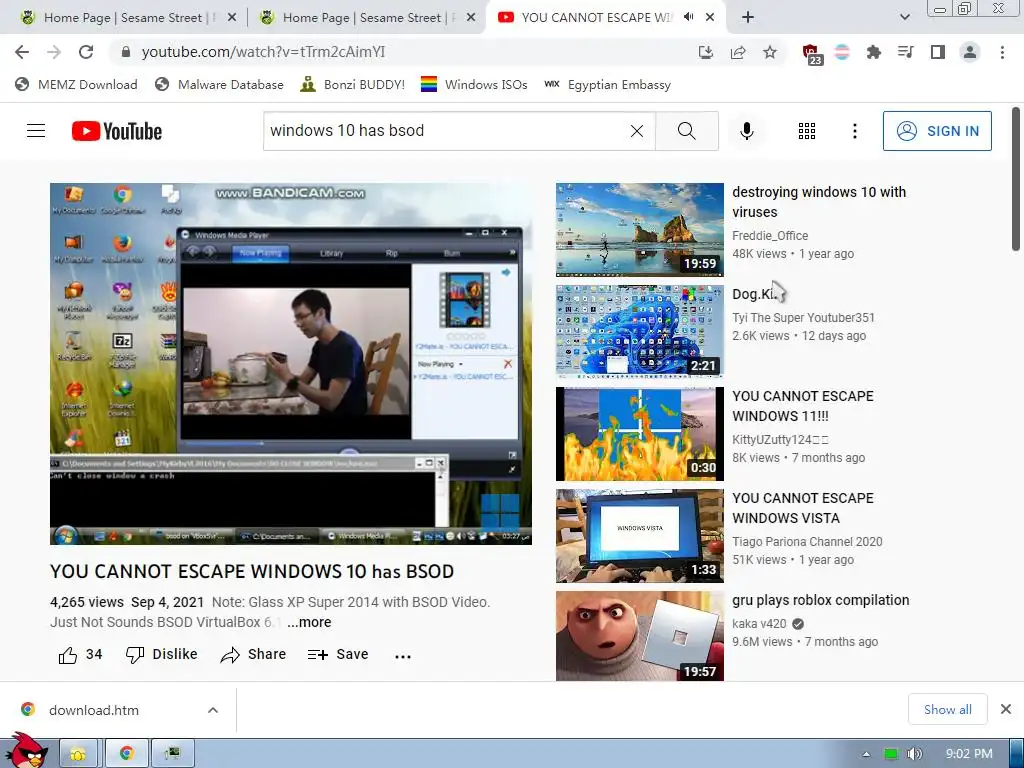This screenshot has height=768, width=1024.
Task: Click the main video player
Action: point(291,364)
